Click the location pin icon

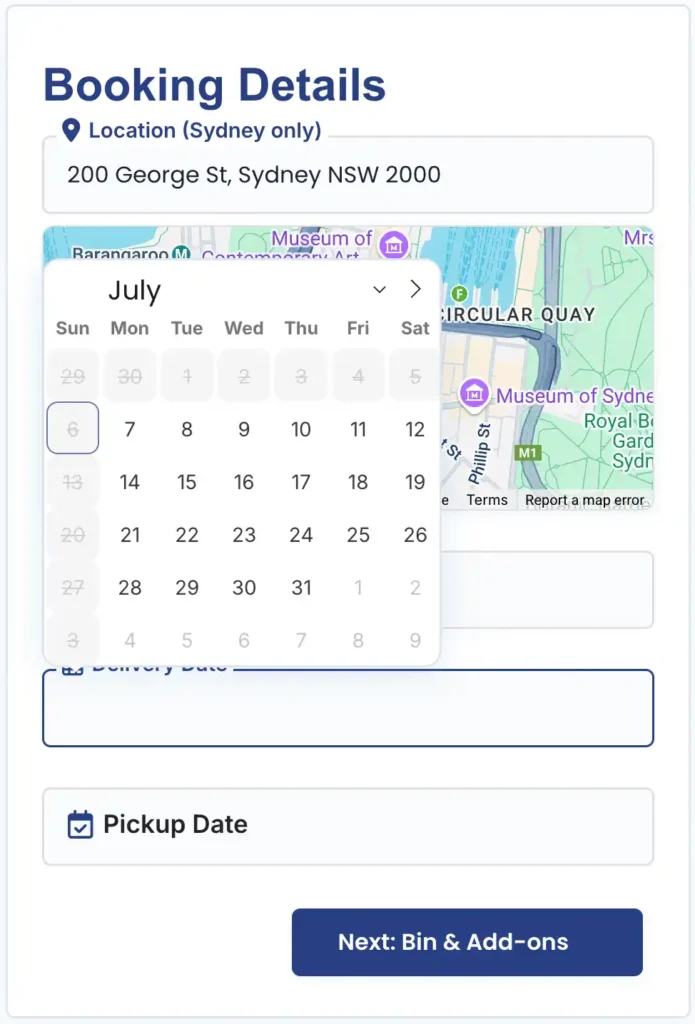tap(71, 131)
